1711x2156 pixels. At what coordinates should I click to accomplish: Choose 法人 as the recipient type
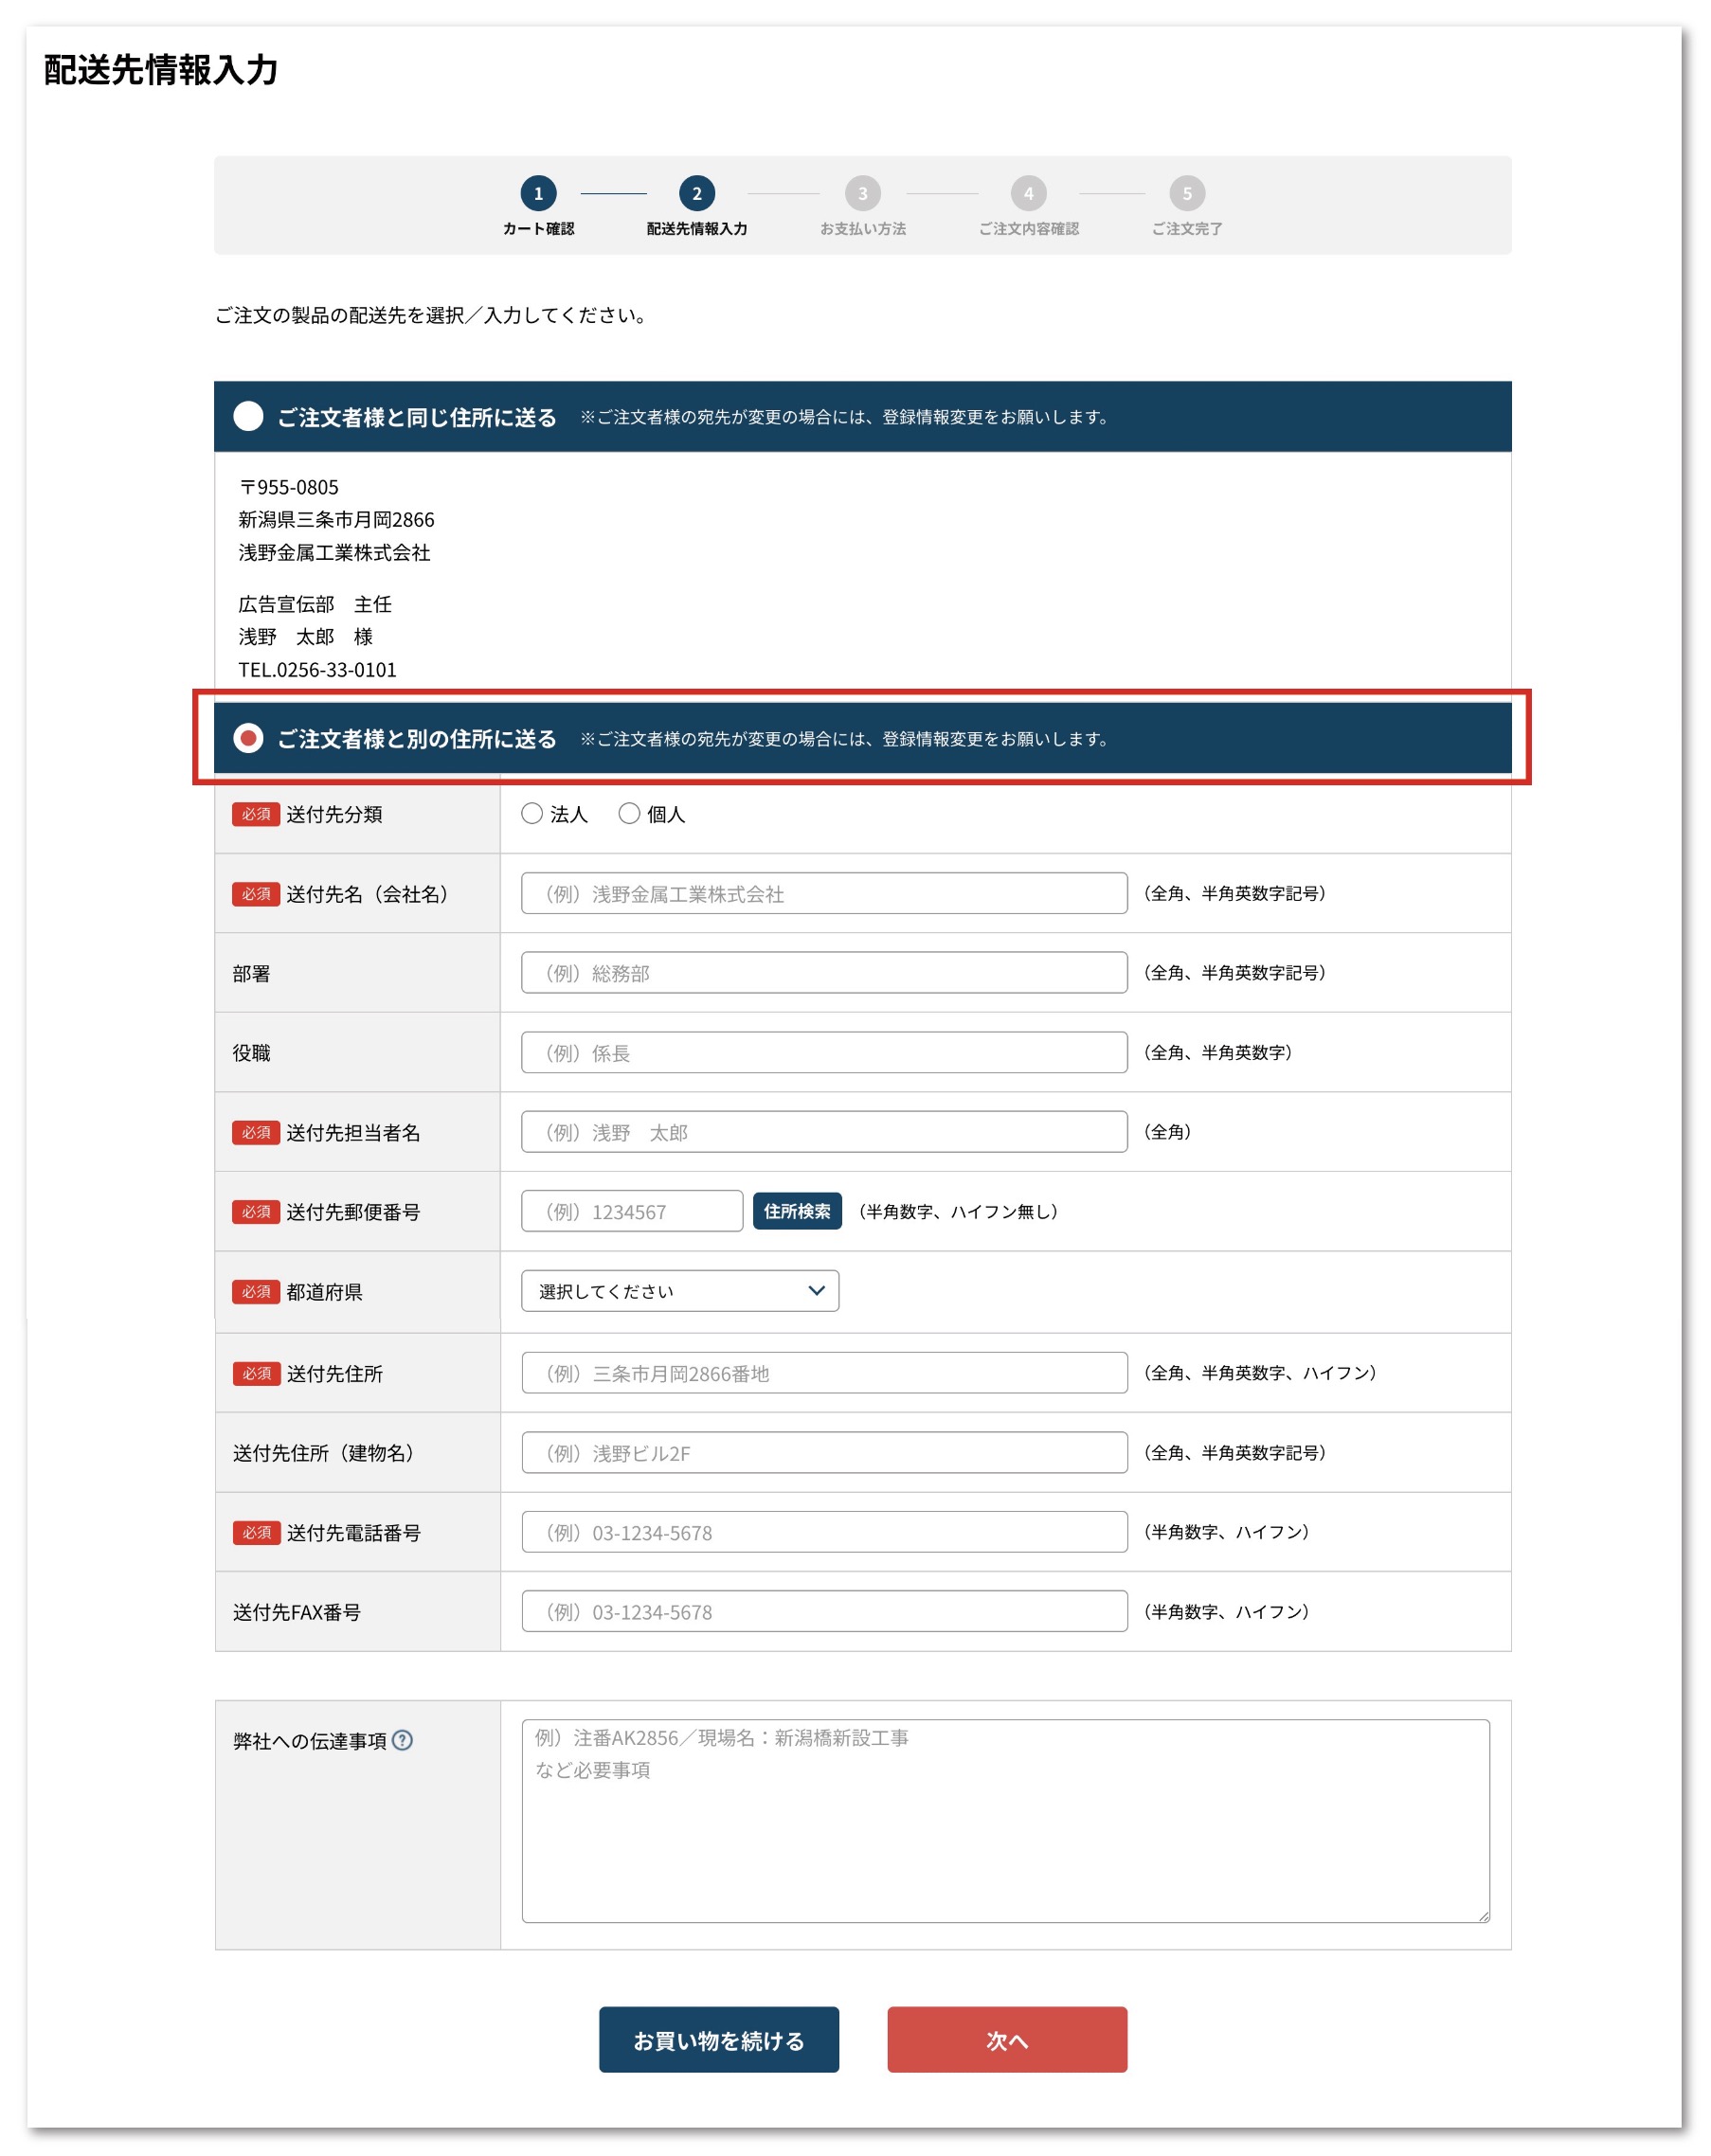point(532,813)
